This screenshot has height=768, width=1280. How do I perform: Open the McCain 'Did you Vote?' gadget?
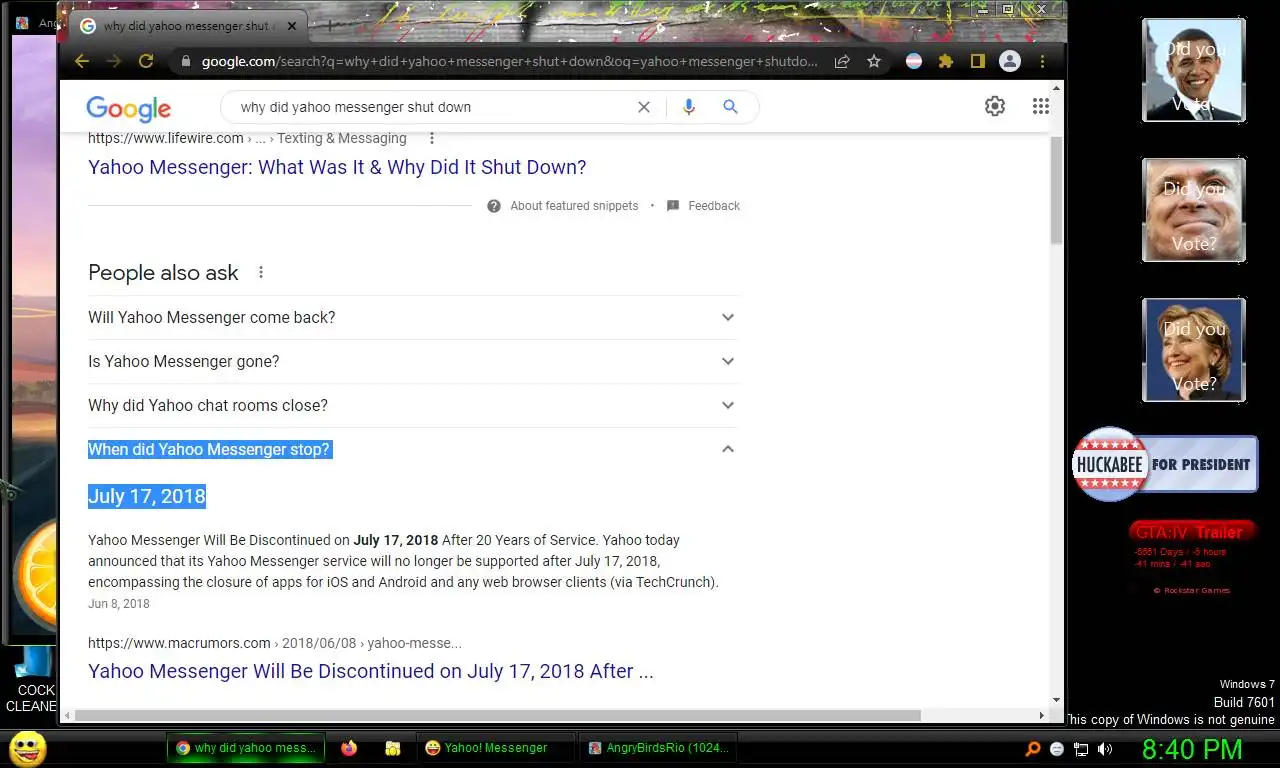click(x=1194, y=210)
